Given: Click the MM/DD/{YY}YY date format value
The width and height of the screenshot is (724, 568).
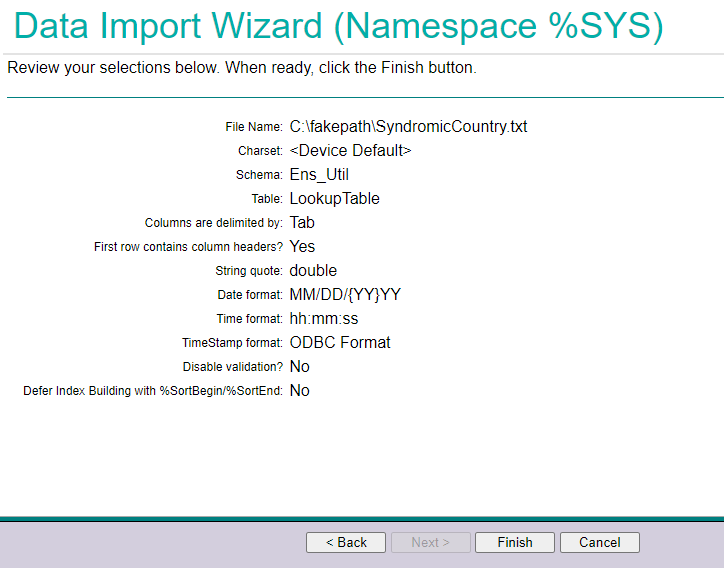Looking at the screenshot, I should pos(345,294).
